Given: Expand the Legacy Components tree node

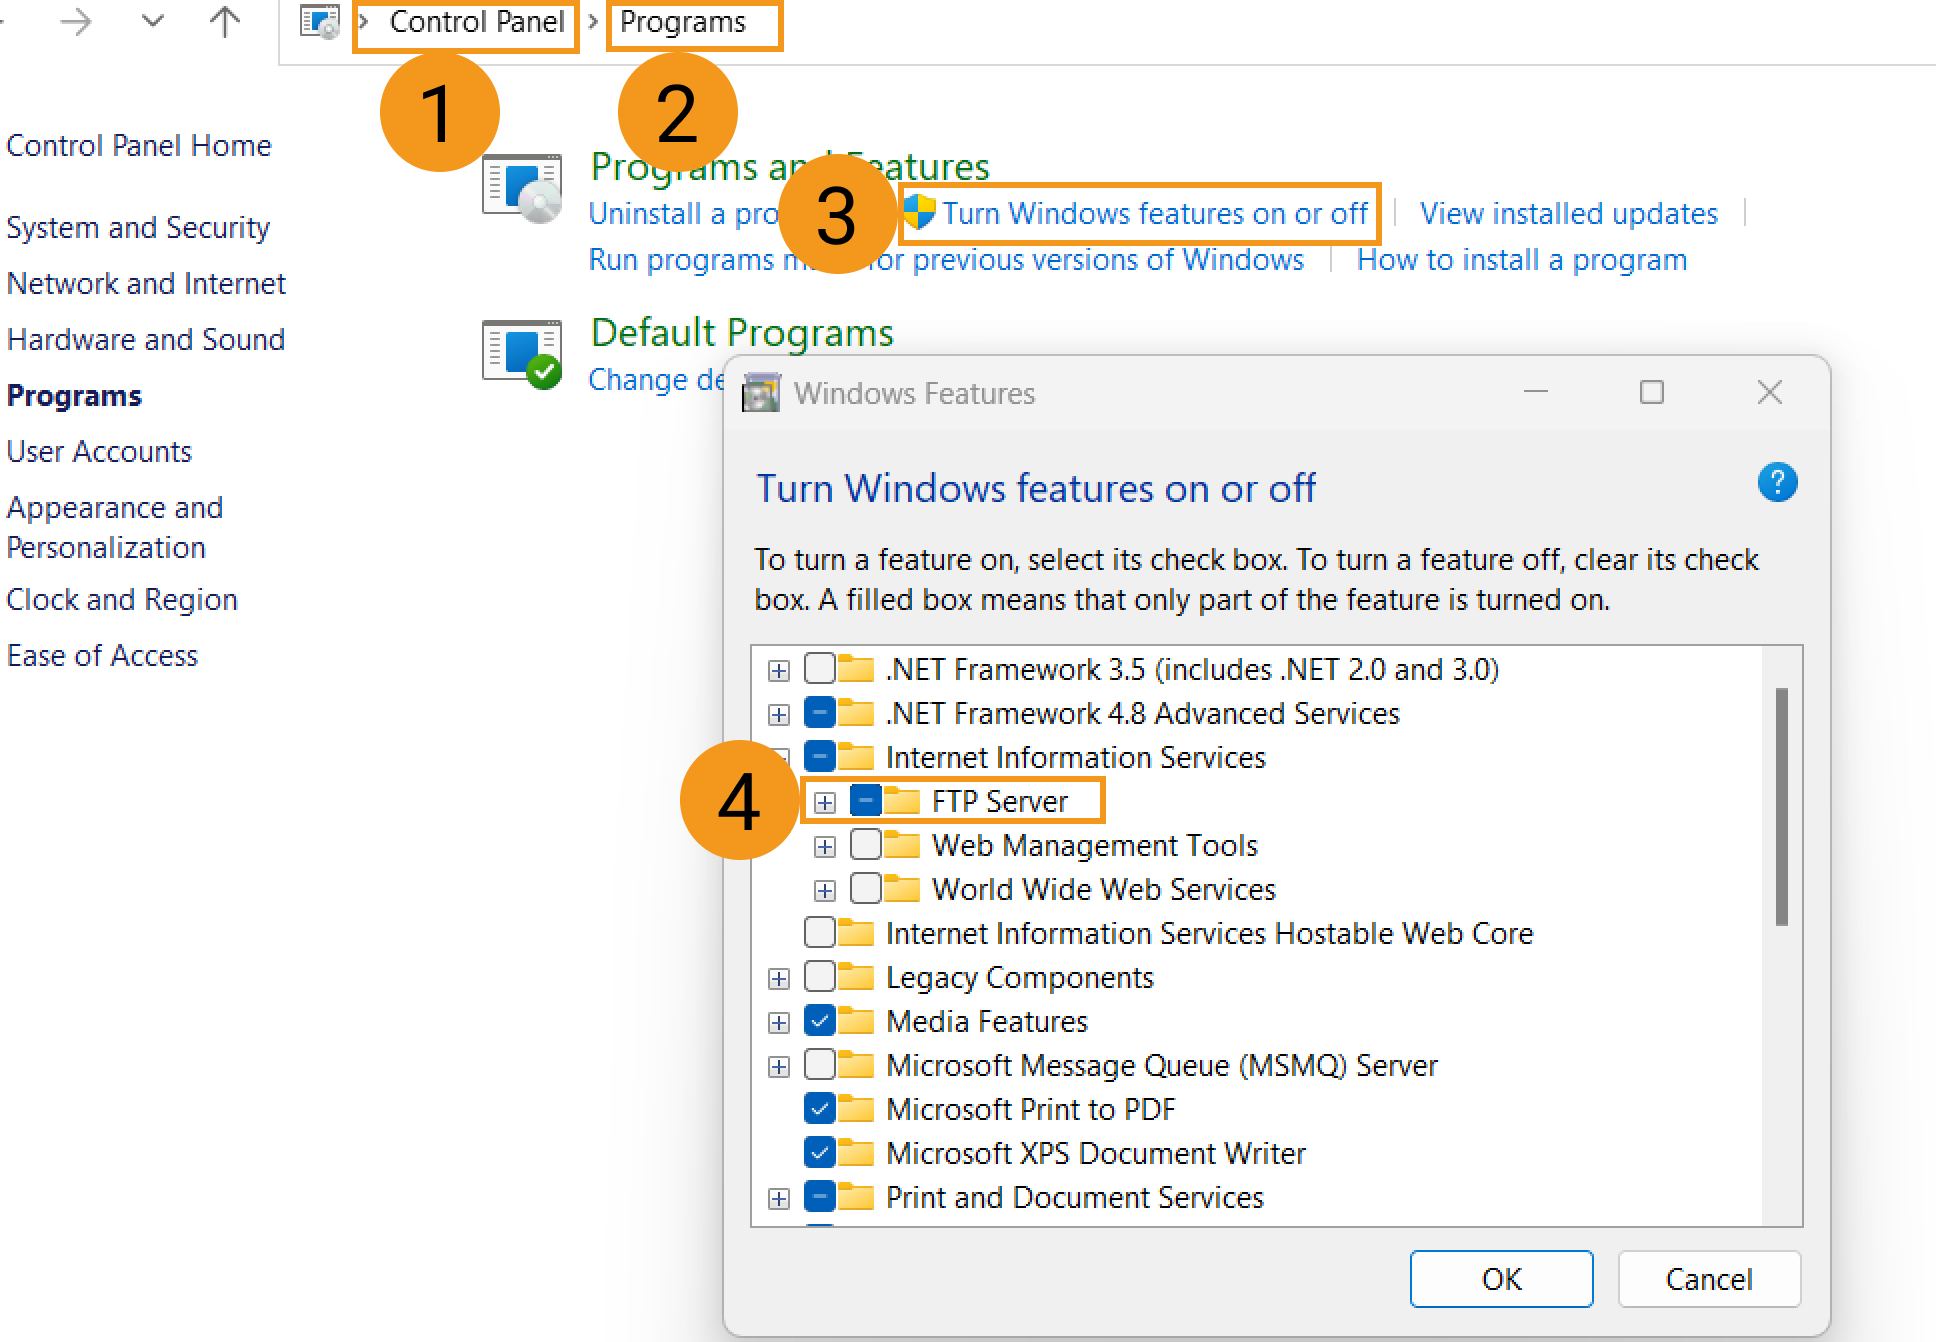Looking at the screenshot, I should click(778, 978).
